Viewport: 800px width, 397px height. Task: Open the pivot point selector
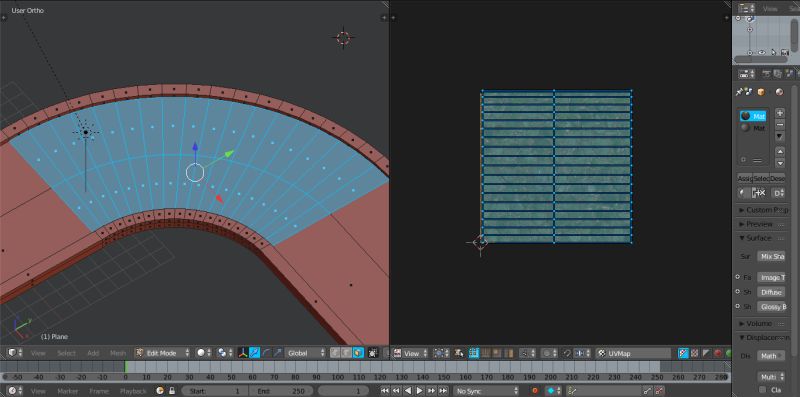click(224, 353)
